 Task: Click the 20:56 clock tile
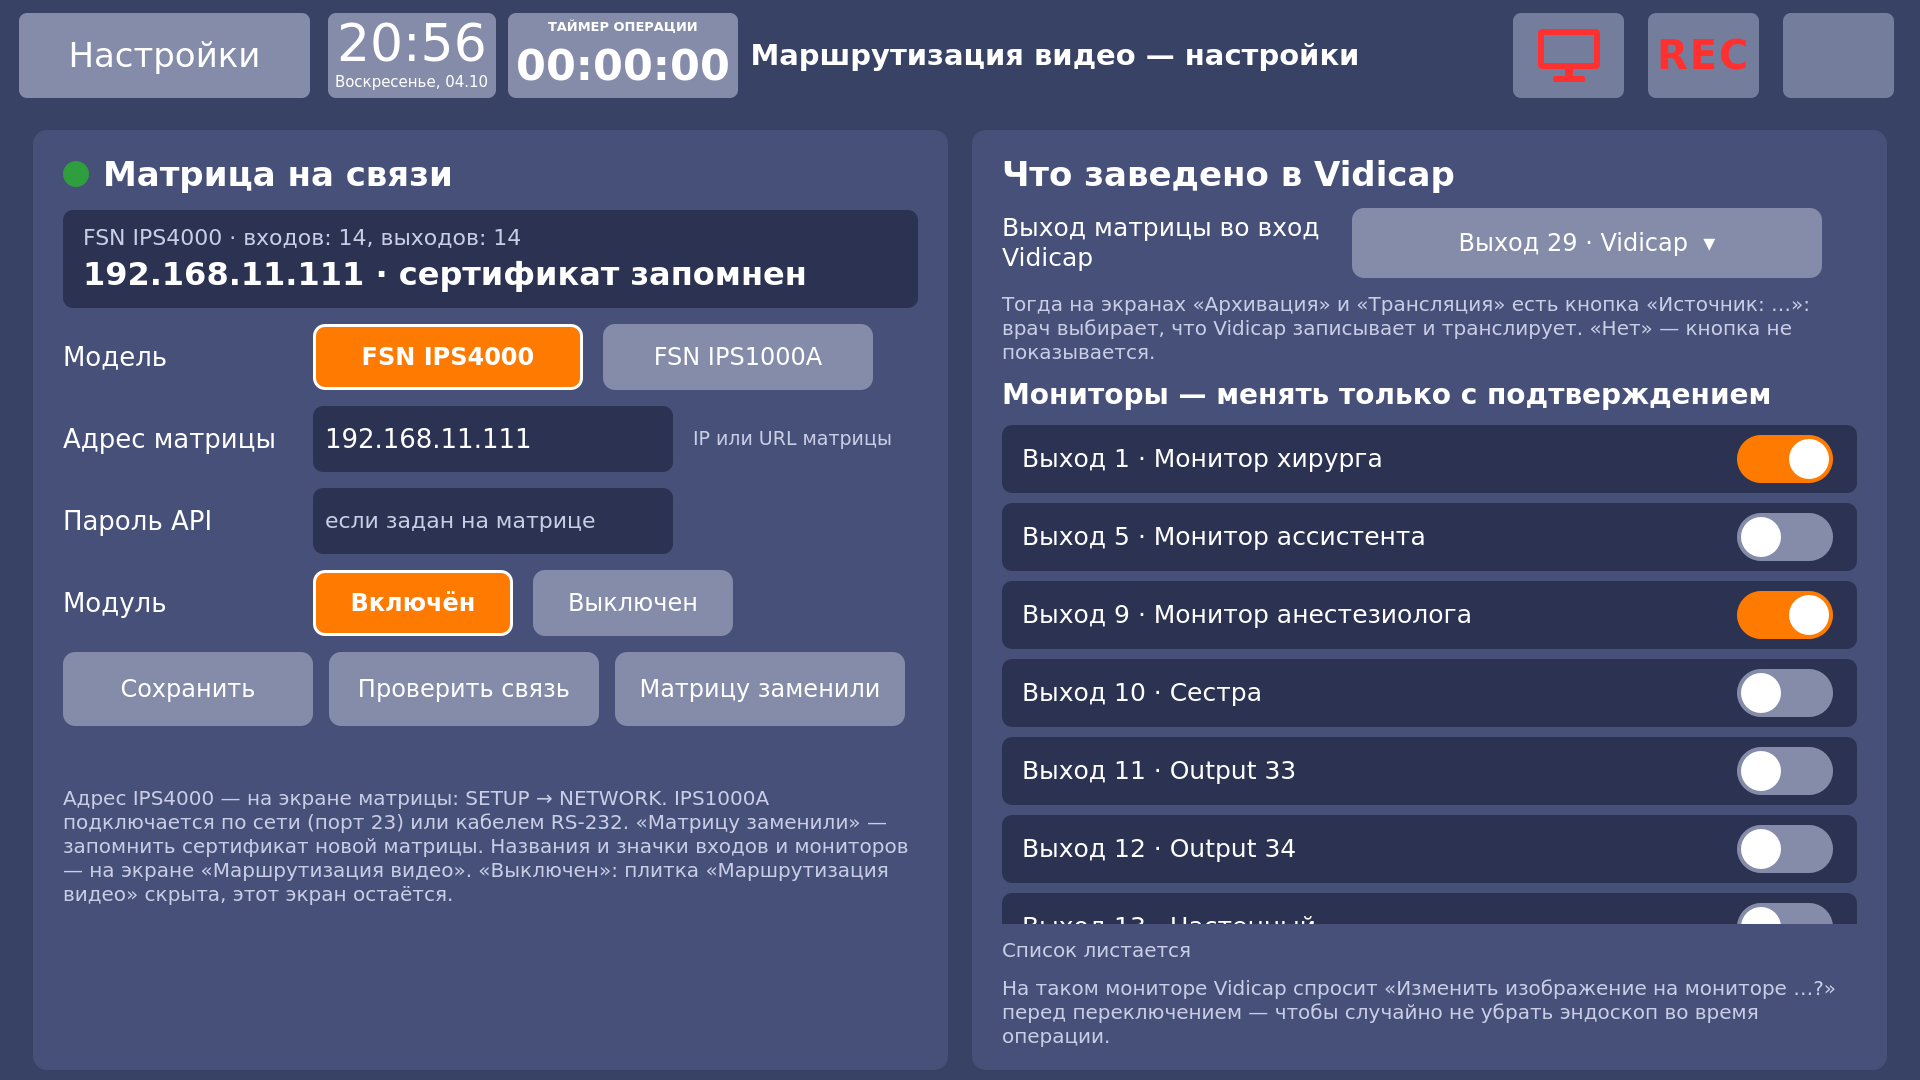pyautogui.click(x=412, y=55)
